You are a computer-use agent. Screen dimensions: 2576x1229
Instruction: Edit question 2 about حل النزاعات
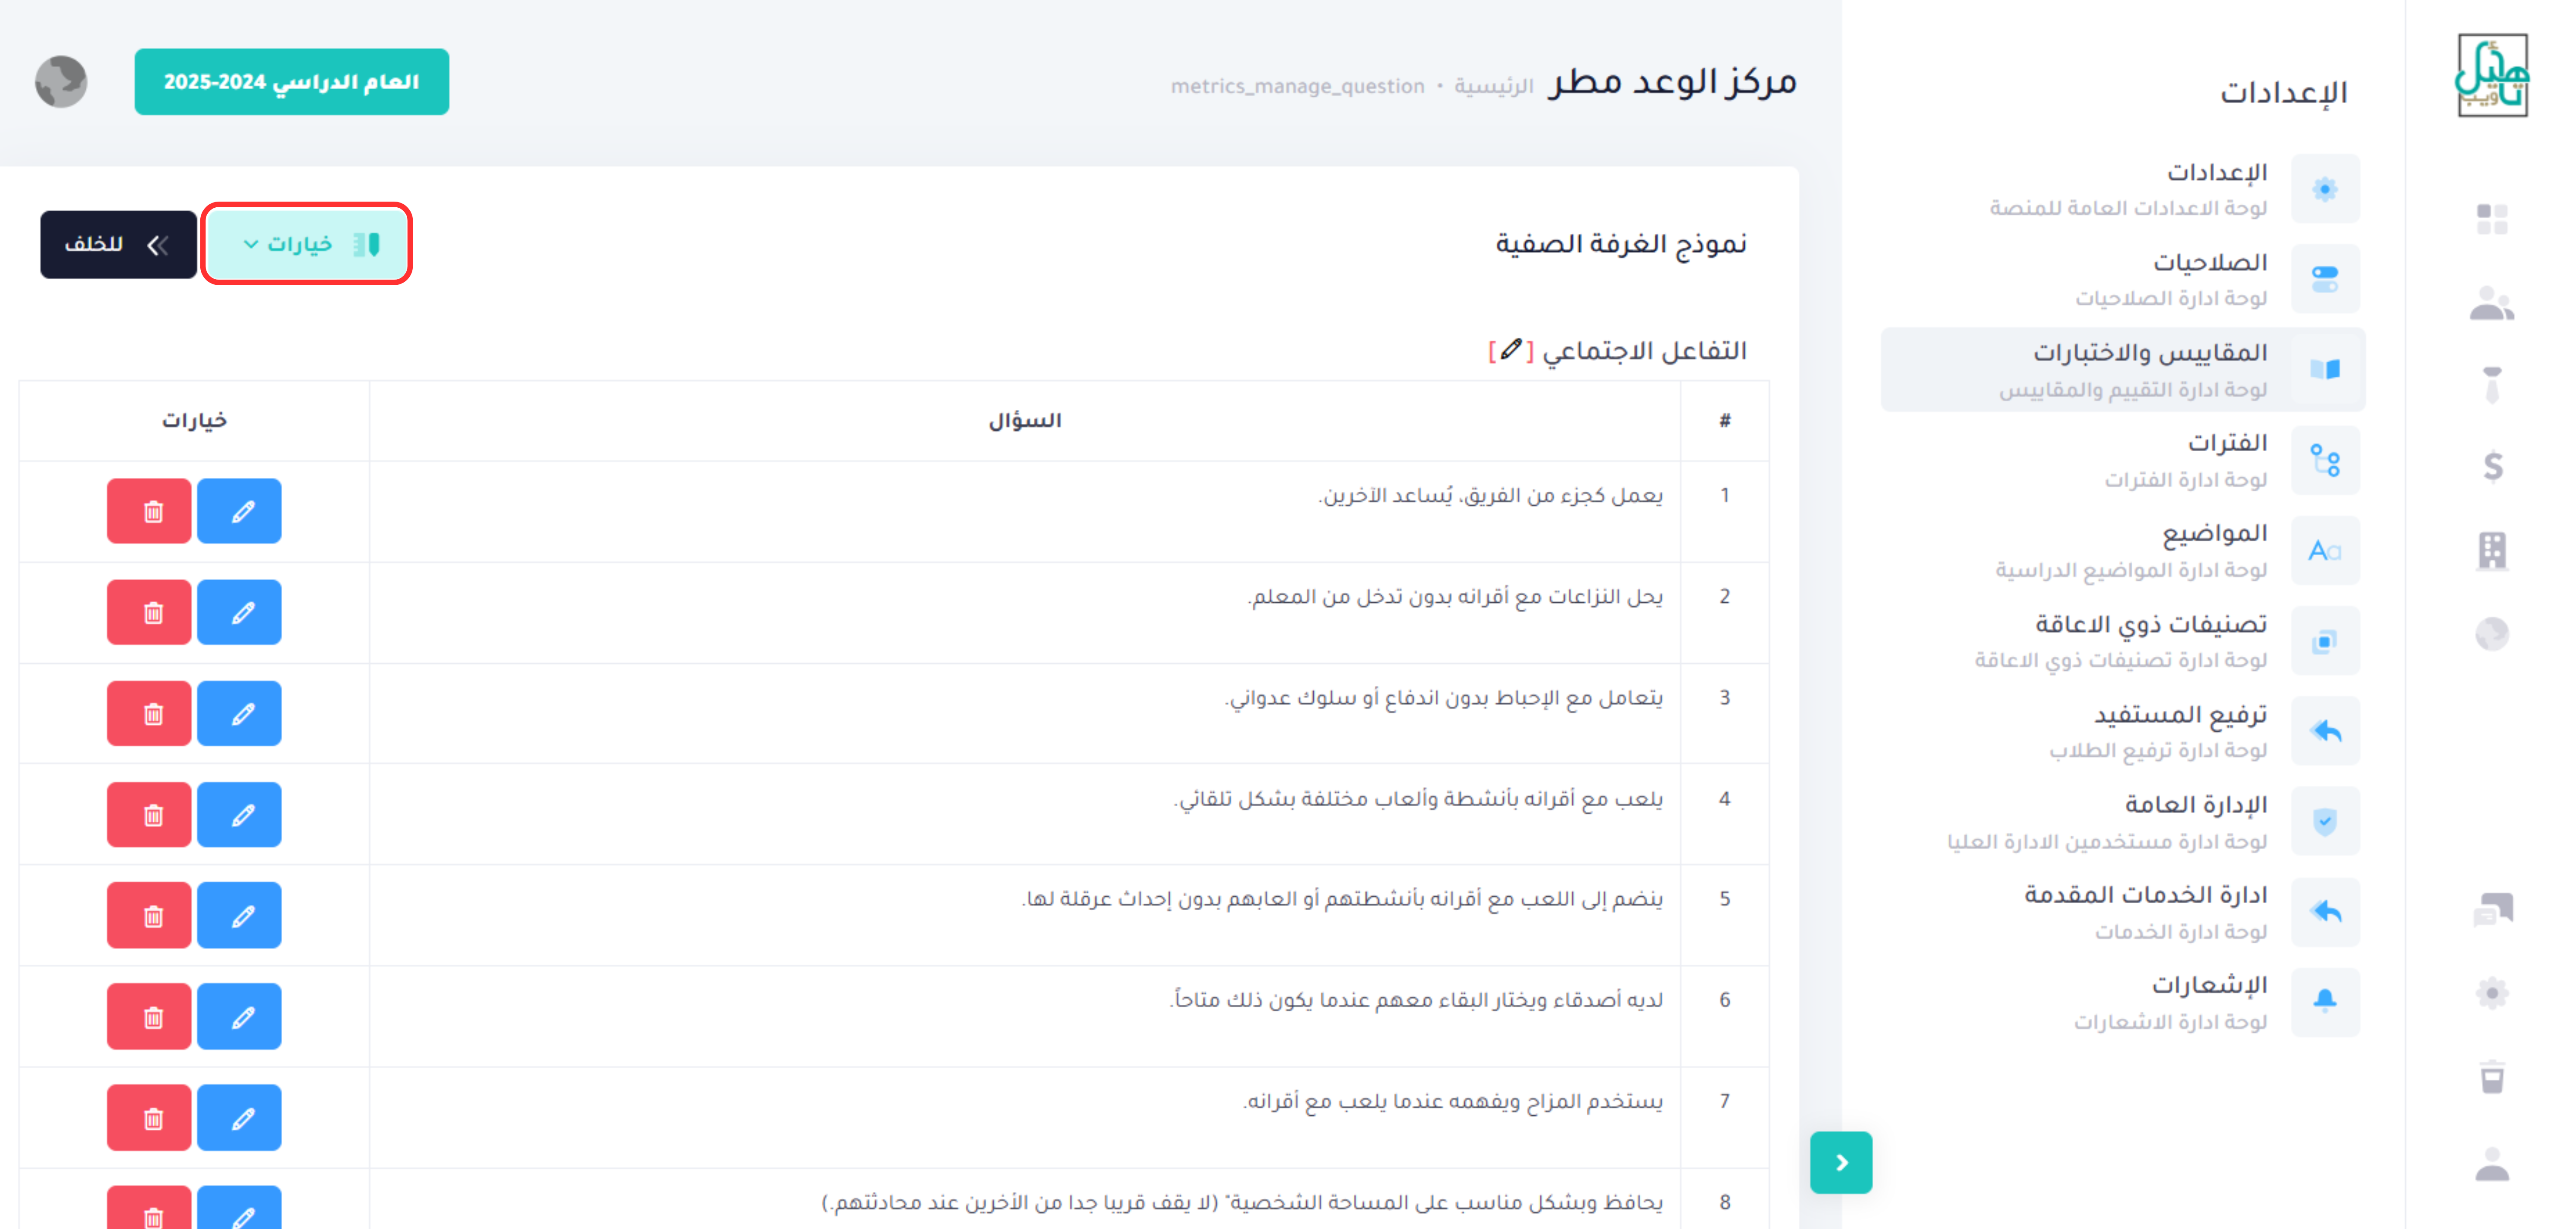pos(239,612)
